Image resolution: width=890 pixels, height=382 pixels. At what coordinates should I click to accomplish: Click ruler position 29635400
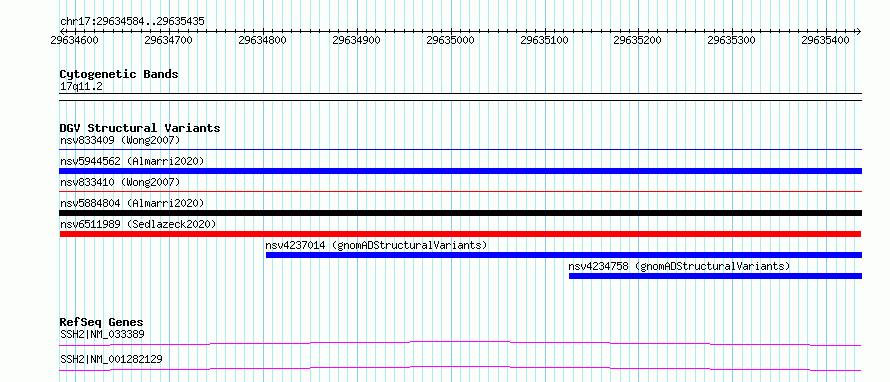coord(826,40)
